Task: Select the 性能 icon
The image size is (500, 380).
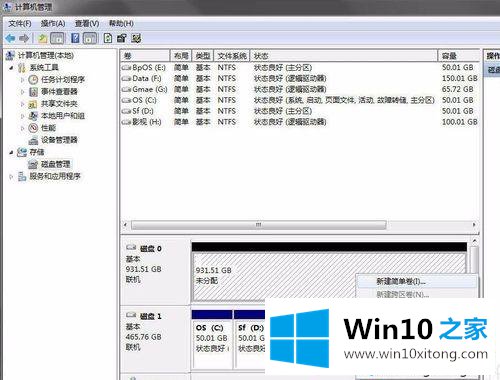Action: point(33,128)
